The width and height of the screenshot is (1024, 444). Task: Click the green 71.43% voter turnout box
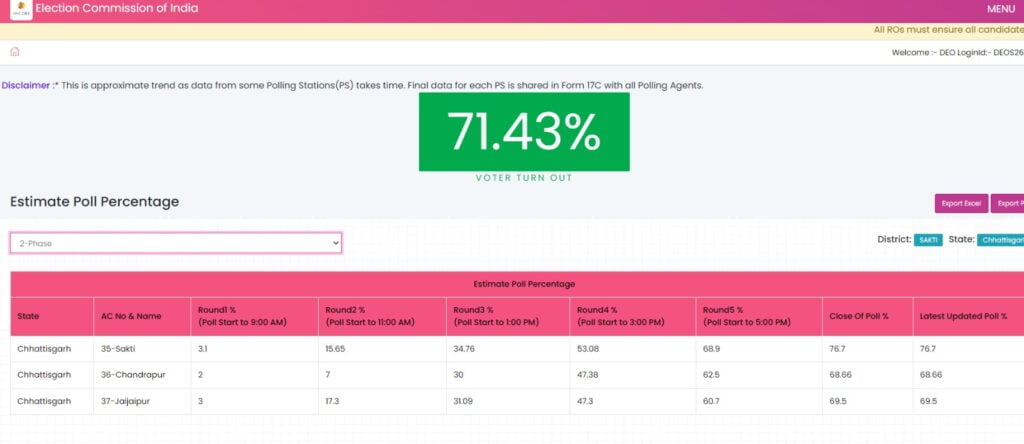524,131
